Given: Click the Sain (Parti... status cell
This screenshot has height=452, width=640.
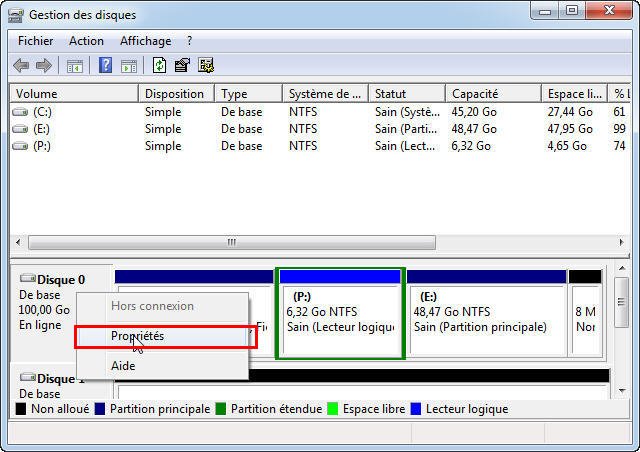Looking at the screenshot, I should (x=406, y=129).
